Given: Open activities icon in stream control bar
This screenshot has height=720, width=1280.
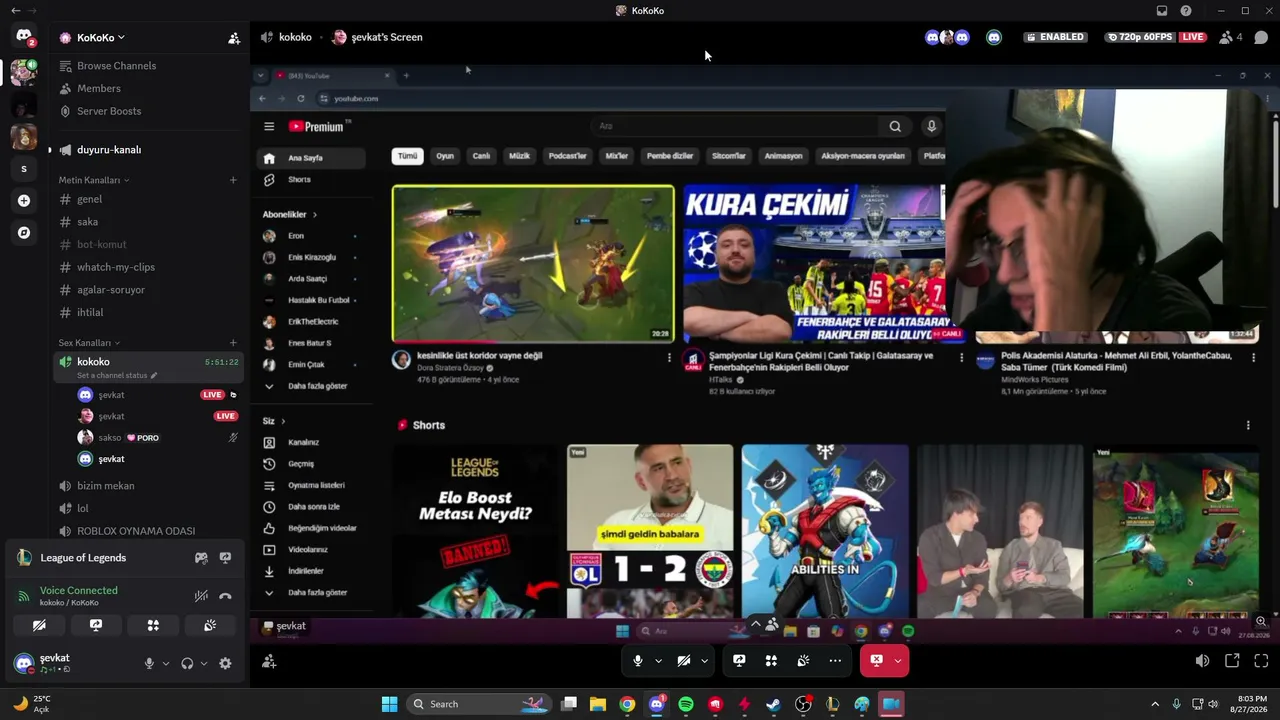Looking at the screenshot, I should (771, 661).
